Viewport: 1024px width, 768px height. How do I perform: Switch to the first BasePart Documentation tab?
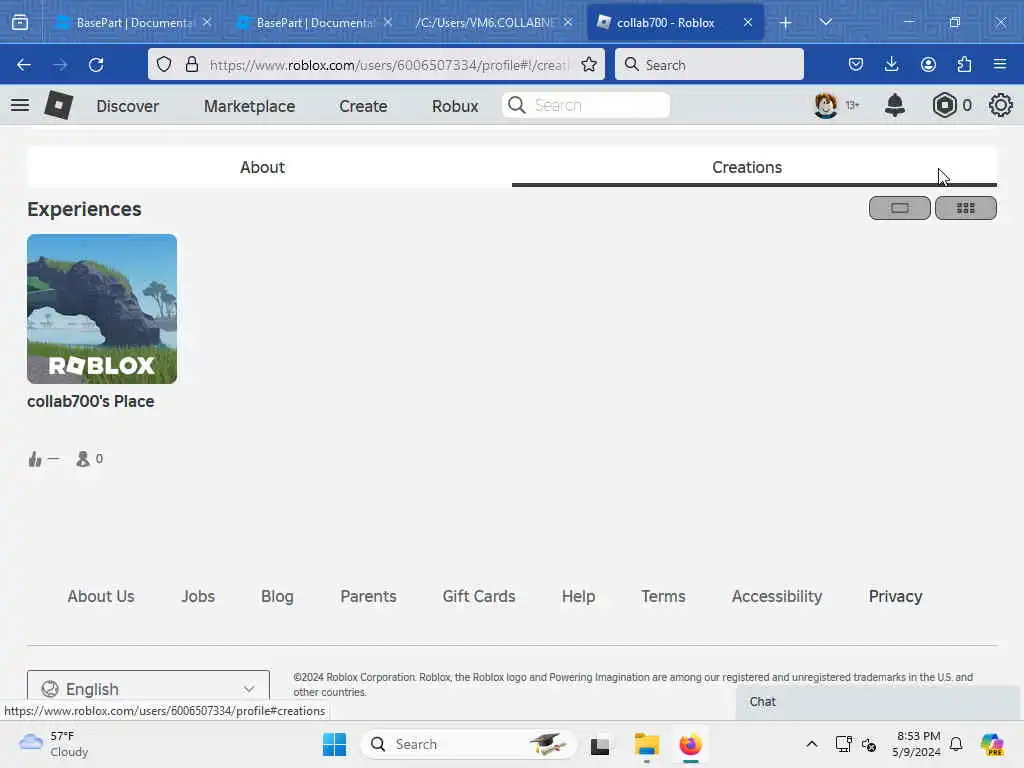pyautogui.click(x=133, y=22)
